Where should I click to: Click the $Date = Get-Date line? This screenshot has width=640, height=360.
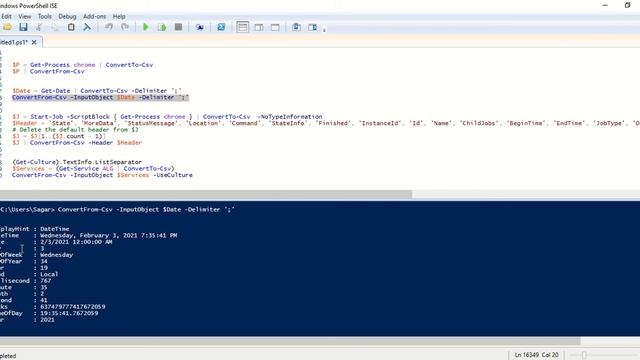point(97,91)
